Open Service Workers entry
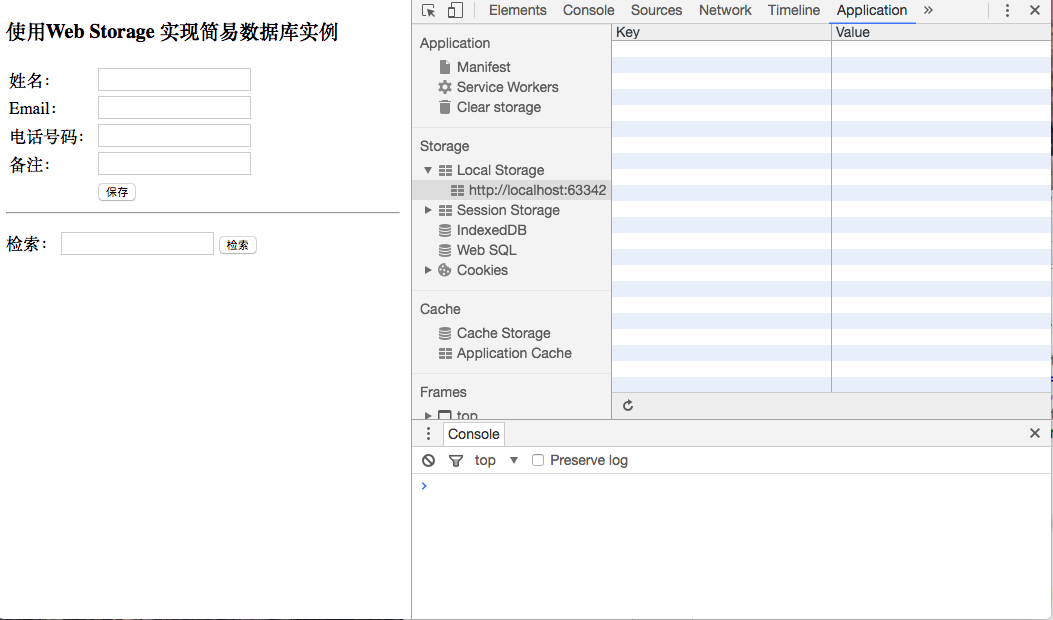This screenshot has width=1053, height=620. click(507, 87)
